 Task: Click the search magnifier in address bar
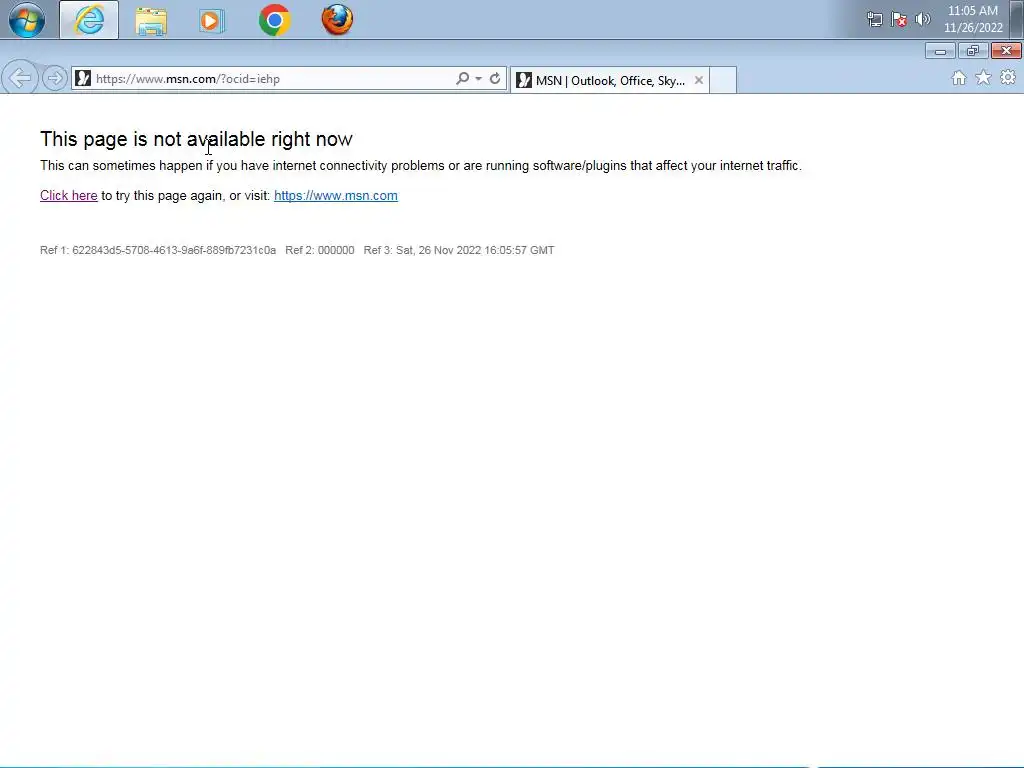[x=462, y=78]
